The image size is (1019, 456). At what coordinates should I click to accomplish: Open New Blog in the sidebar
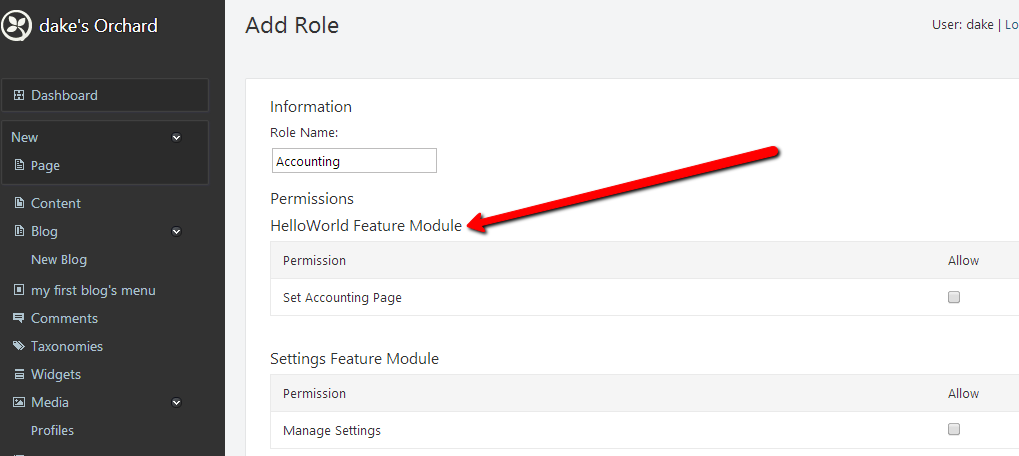pyautogui.click(x=59, y=260)
